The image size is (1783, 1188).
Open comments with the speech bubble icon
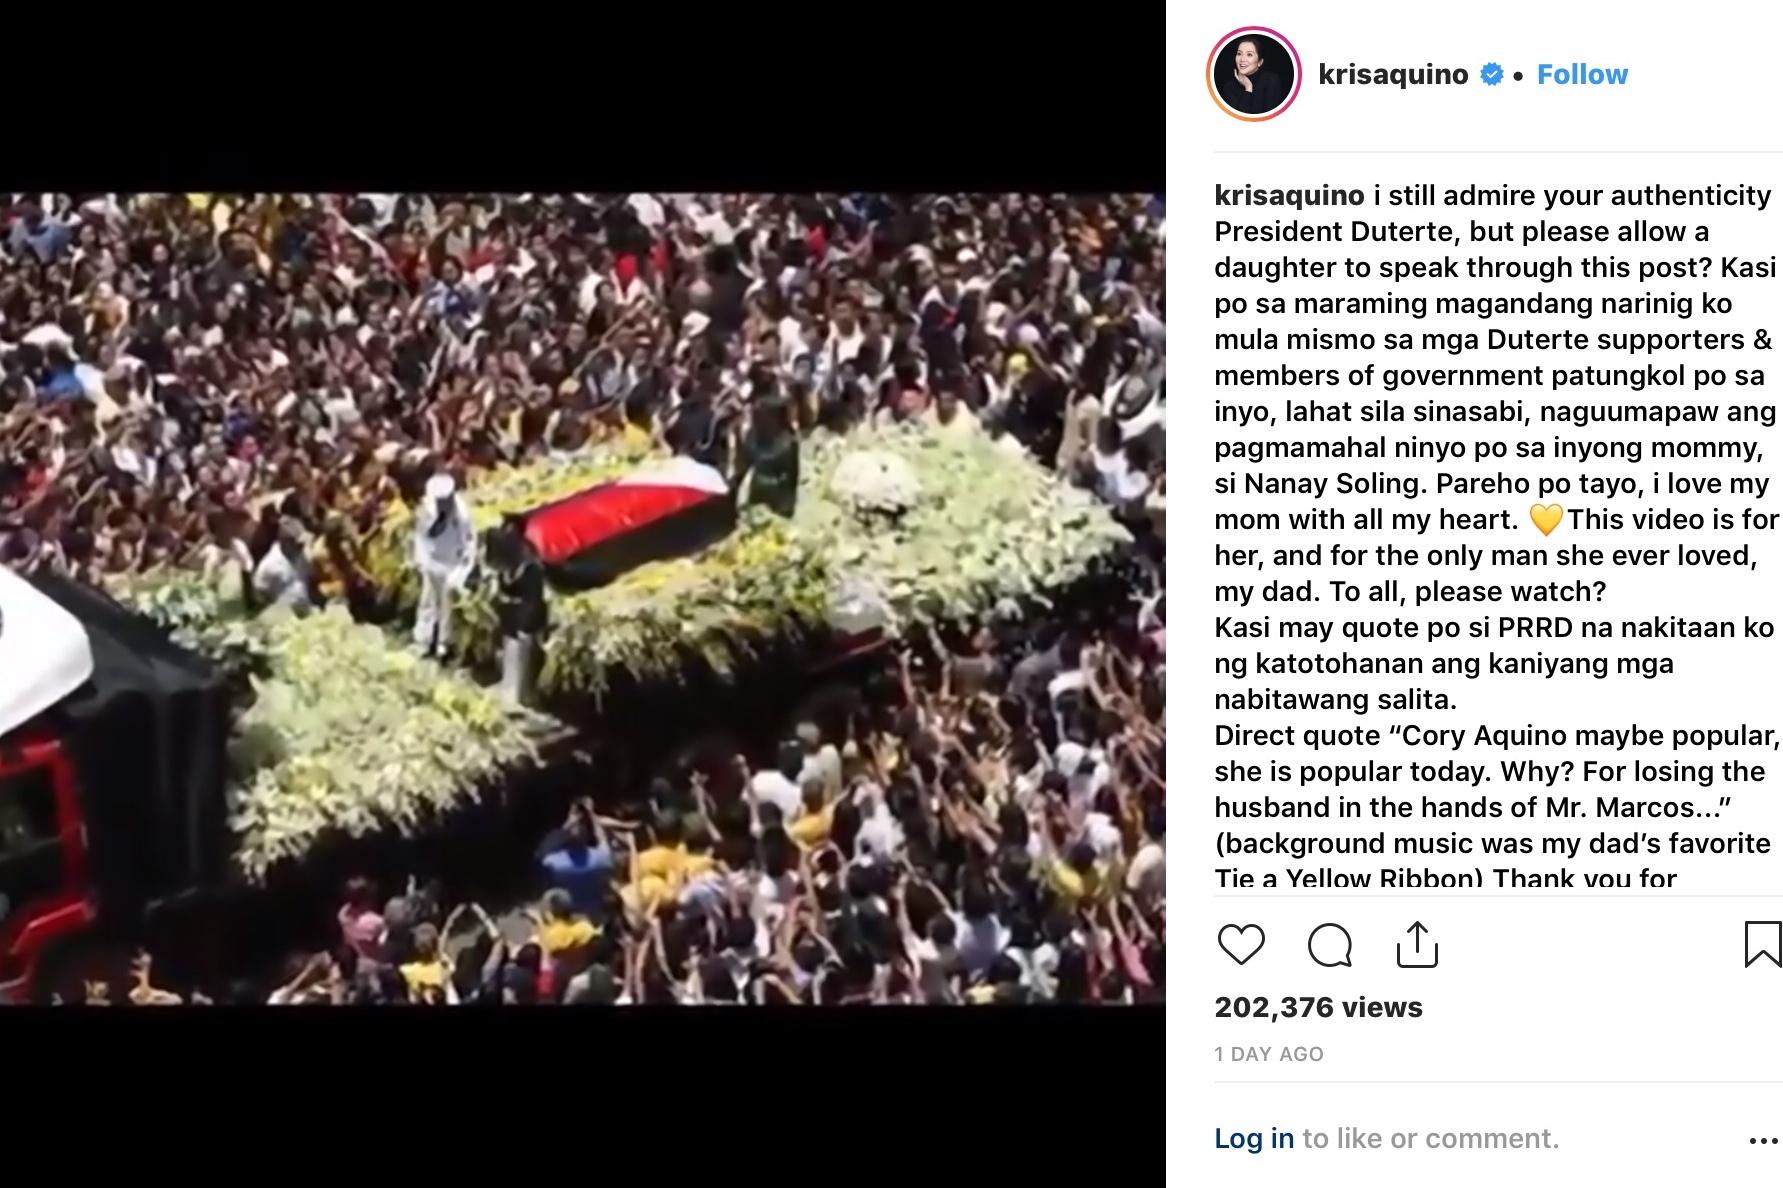point(1329,945)
